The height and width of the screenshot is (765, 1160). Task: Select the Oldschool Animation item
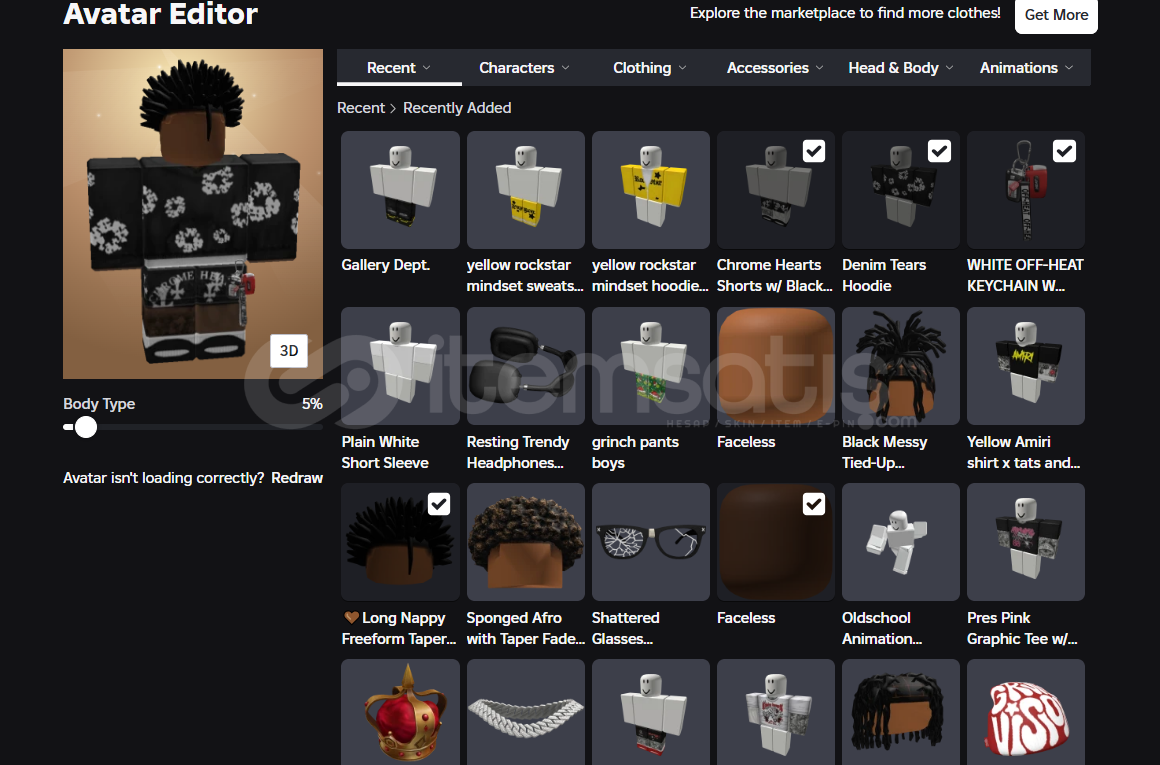(901, 542)
